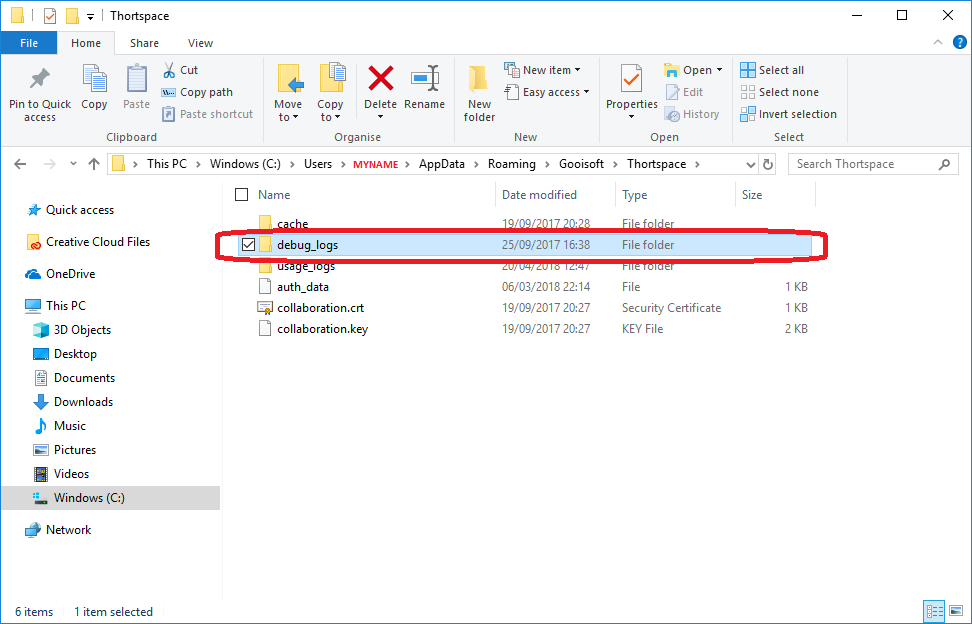Screen dimensions: 972x624
Task: Open address bar previous locations dropdown
Action: click(x=751, y=164)
